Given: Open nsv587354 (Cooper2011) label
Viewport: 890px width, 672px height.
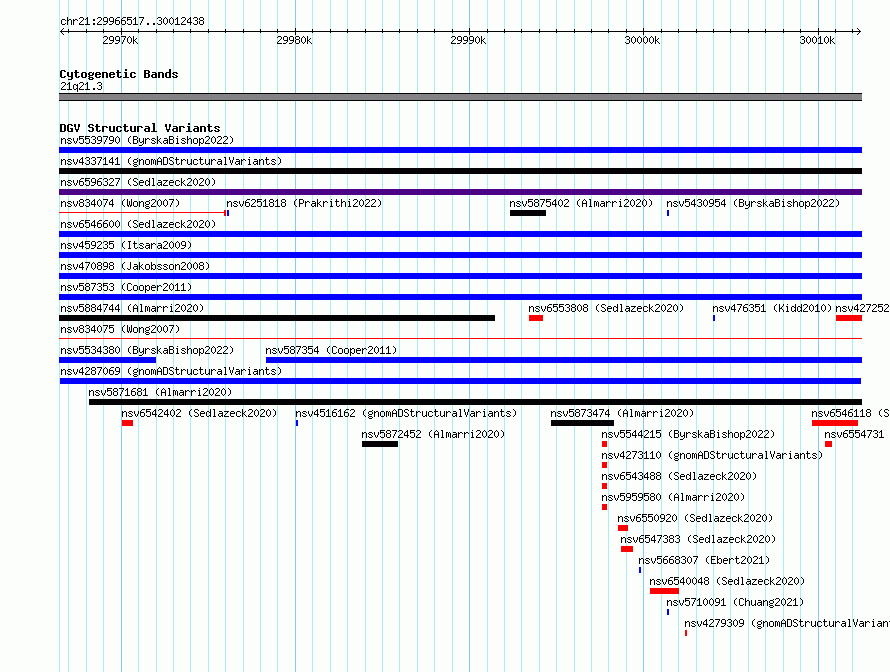Looking at the screenshot, I should tap(331, 350).
